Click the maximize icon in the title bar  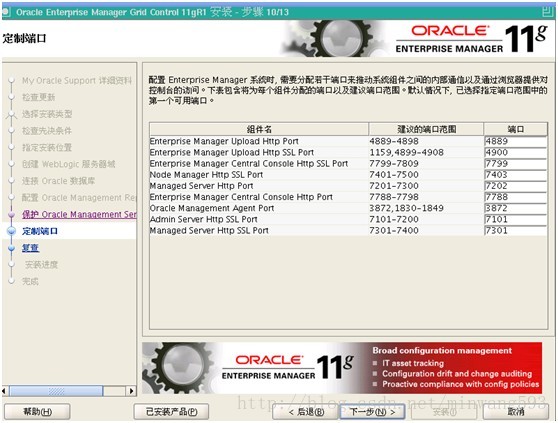548,12
